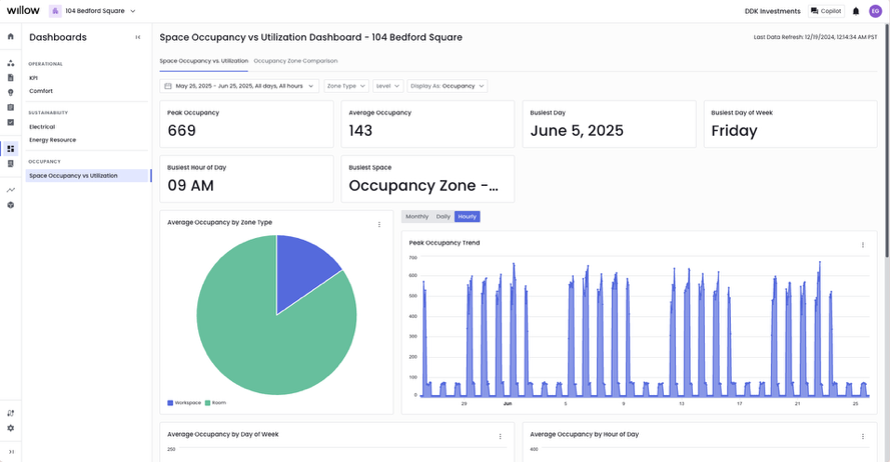Image resolution: width=895 pixels, height=467 pixels.
Task: Open the date range filter dropdown
Action: (x=239, y=86)
